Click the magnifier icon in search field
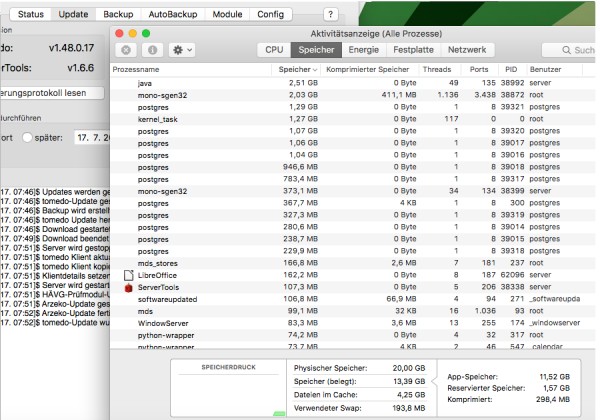 click(x=566, y=50)
